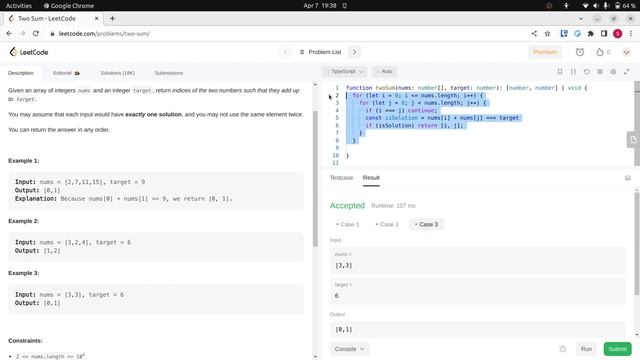Open the tab search chevron dropdown

[x=581, y=18]
